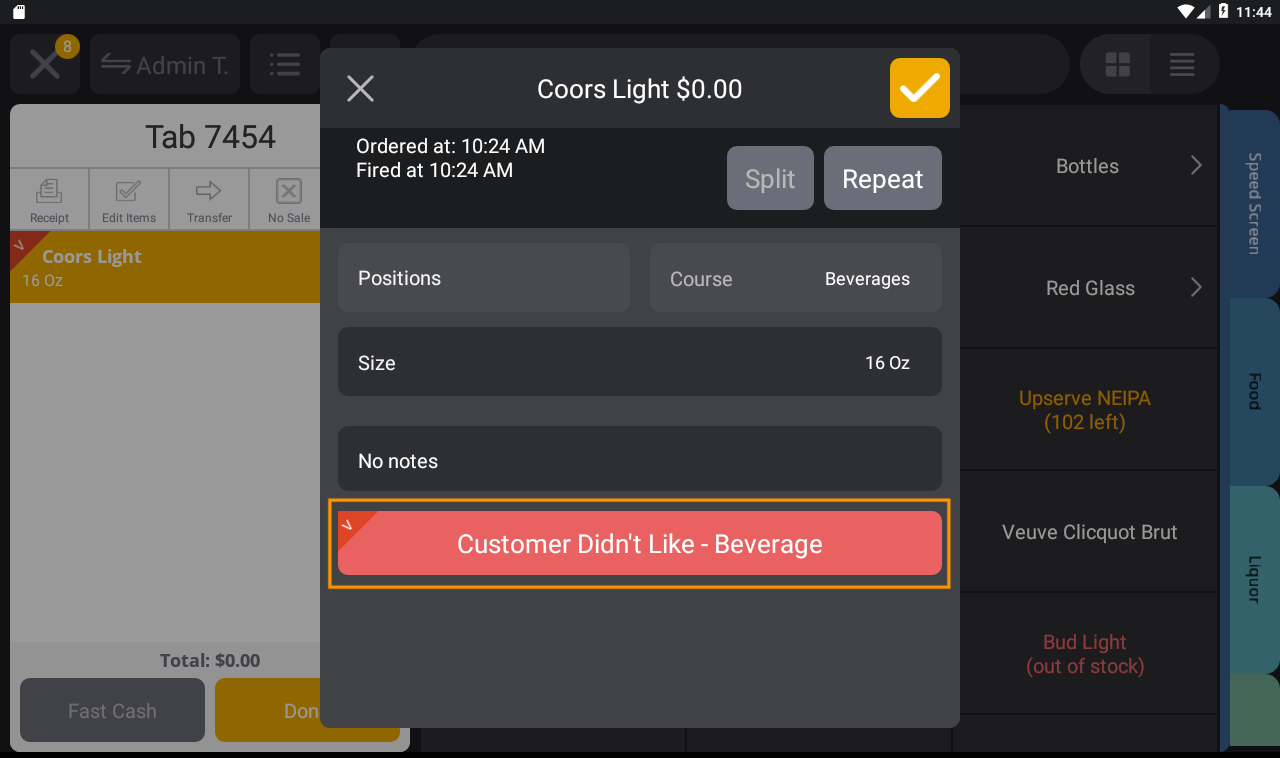Switch to list view layout
1280x758 pixels.
1183,64
